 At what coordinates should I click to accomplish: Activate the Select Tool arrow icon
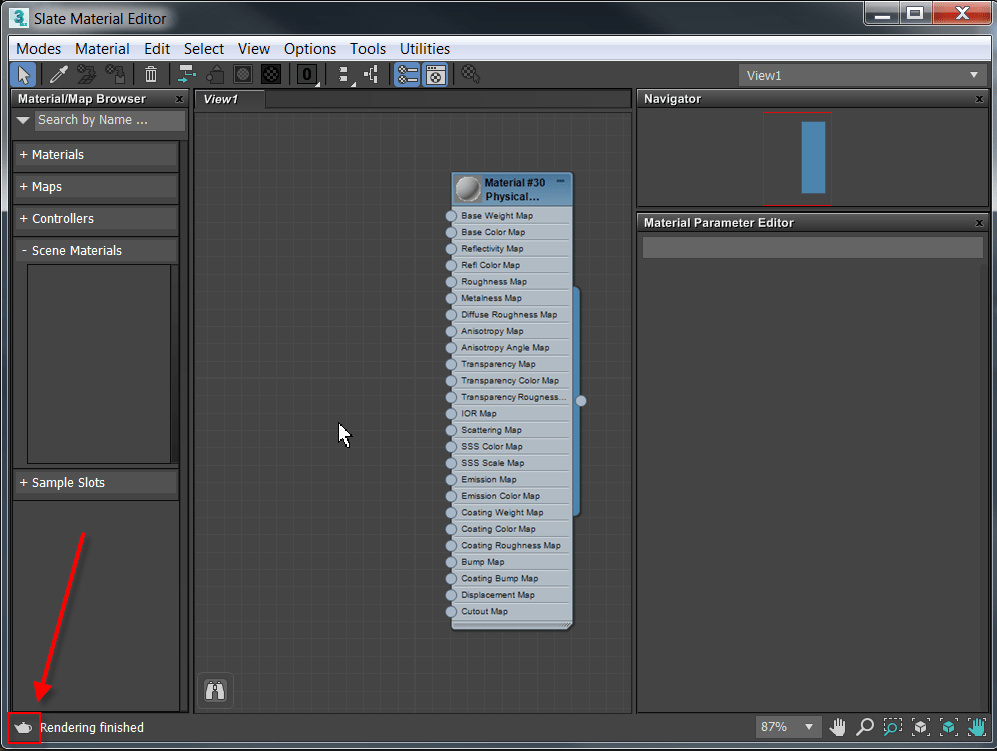24,75
